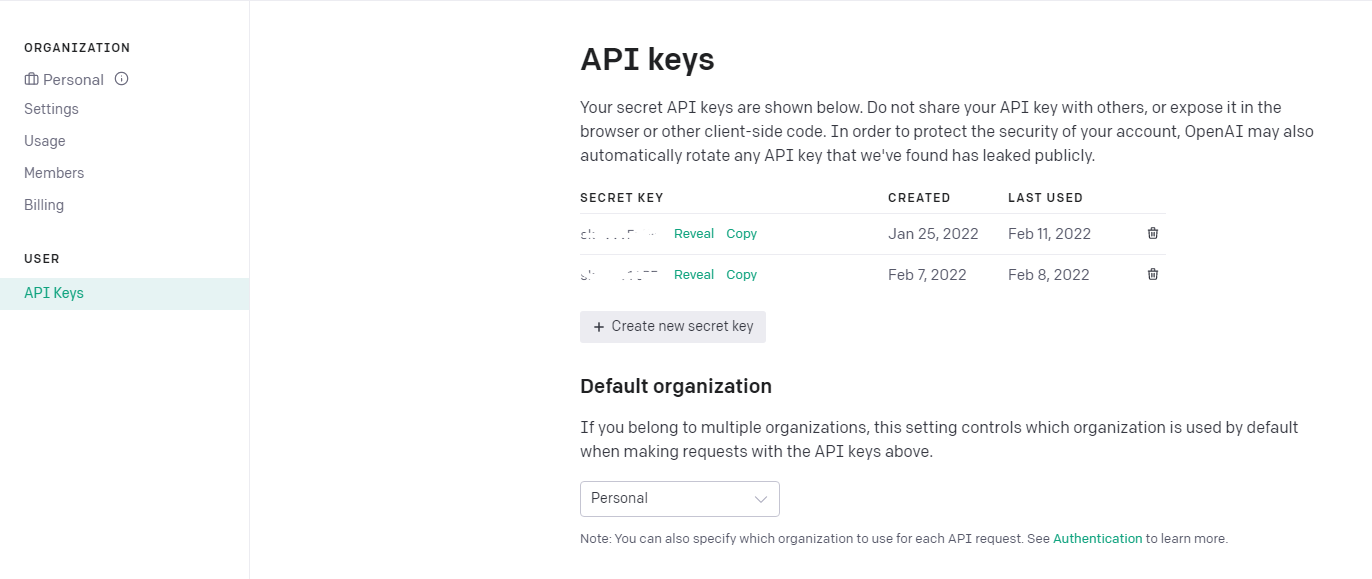The width and height of the screenshot is (1372, 579).
Task: Reveal the key created on Jan 25, 2022
Action: point(694,234)
